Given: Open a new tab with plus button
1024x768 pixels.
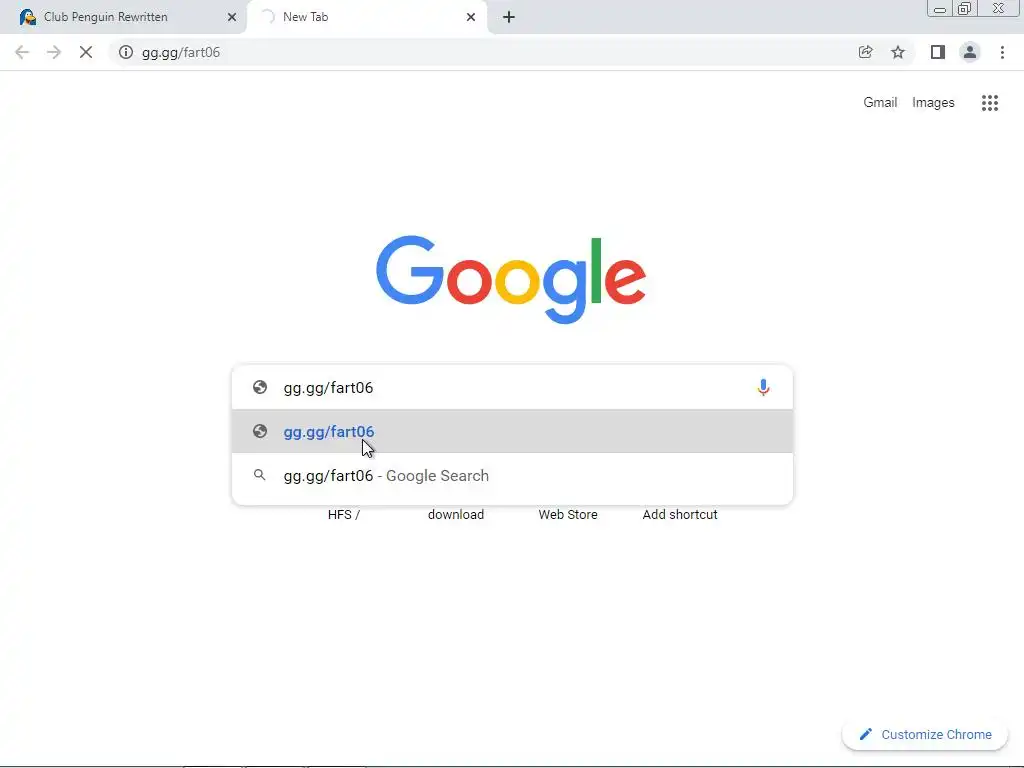Looking at the screenshot, I should (x=509, y=17).
